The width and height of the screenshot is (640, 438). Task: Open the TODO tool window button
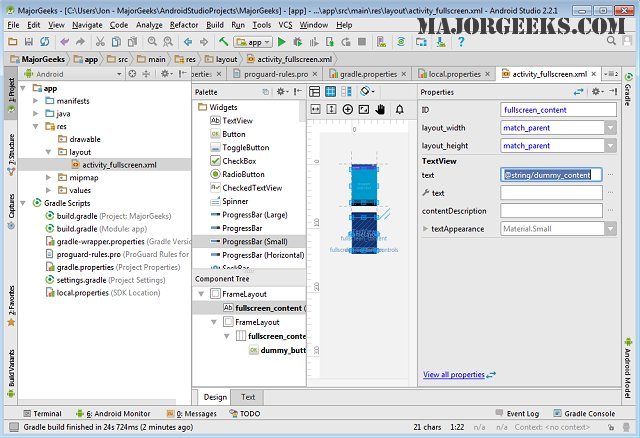[x=245, y=414]
